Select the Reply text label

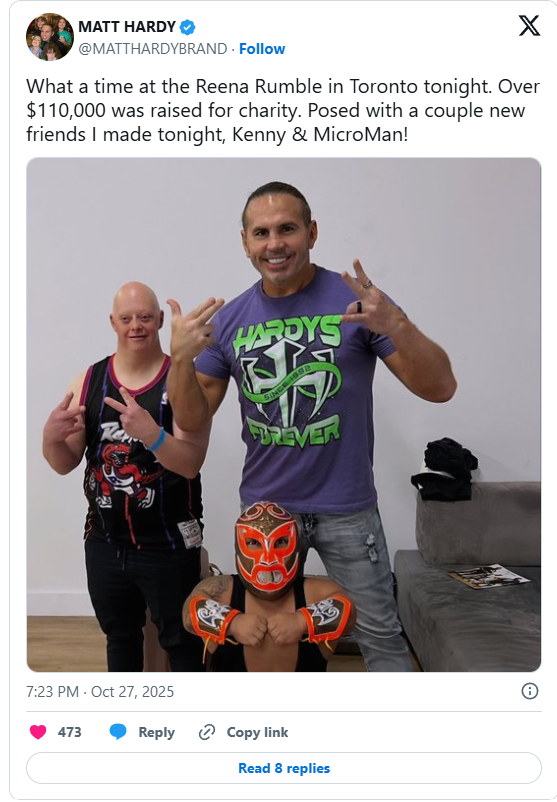point(157,732)
